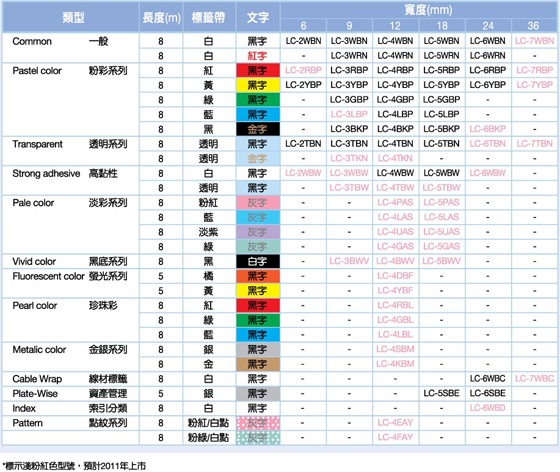This screenshot has height=472, width=560.
Task: Select the LC-4LBL cell
Action: pos(395,335)
